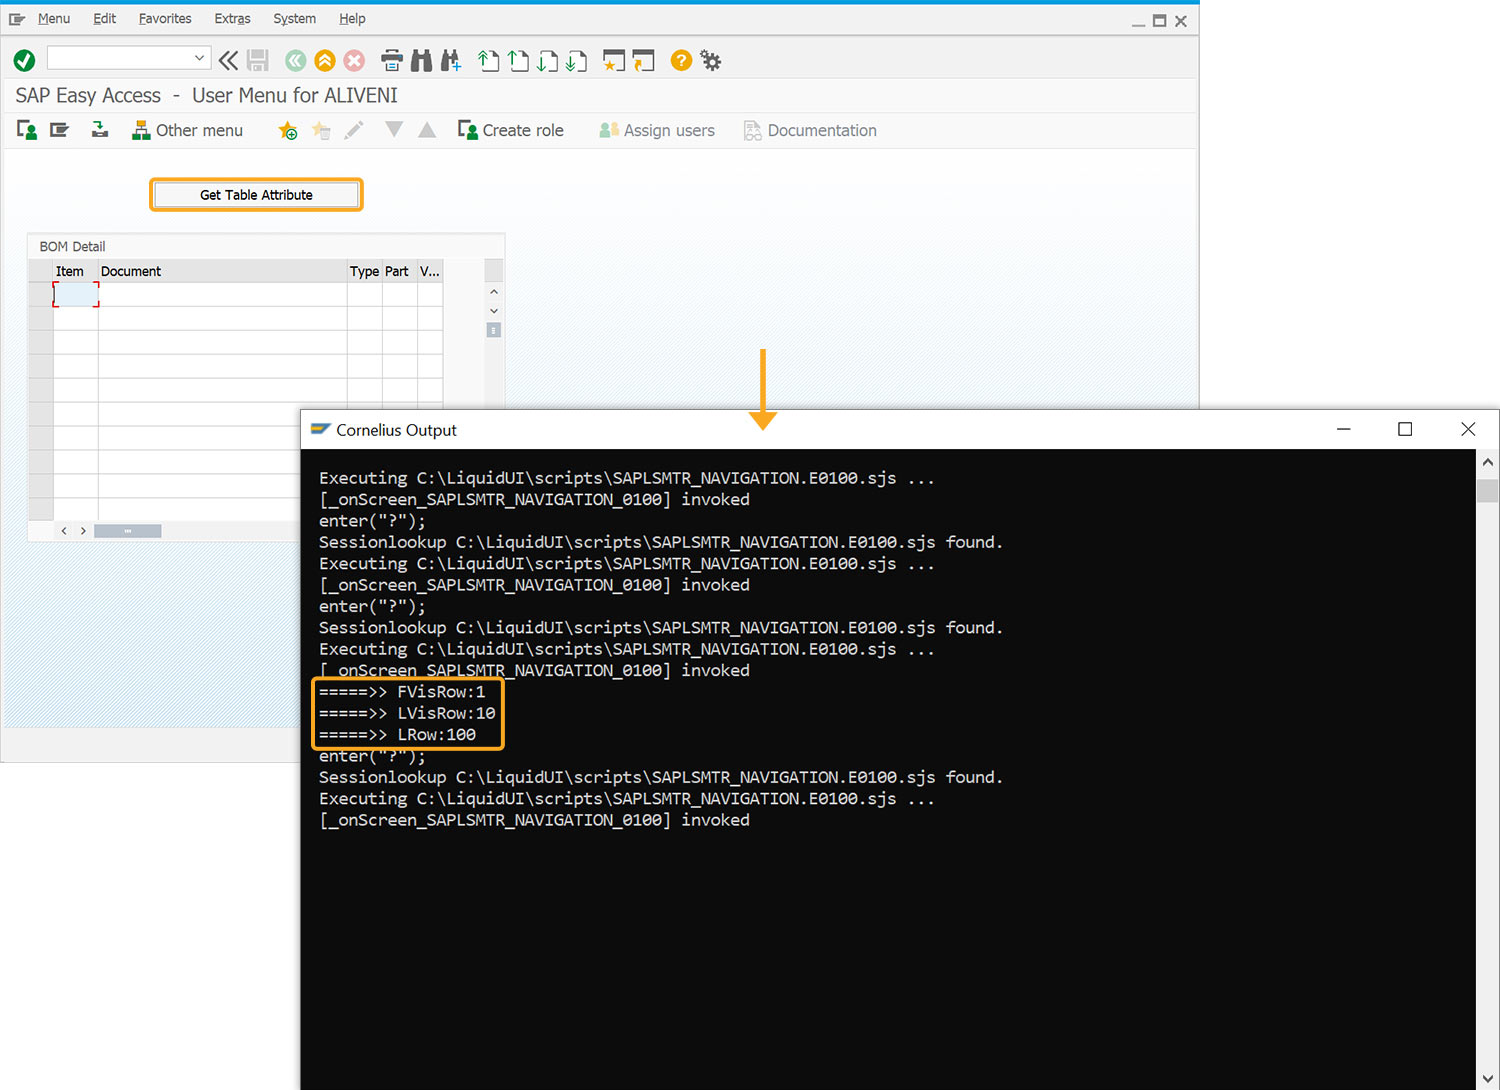The height and width of the screenshot is (1090, 1500).
Task: Click the Change Favorites pencil icon
Action: click(354, 130)
